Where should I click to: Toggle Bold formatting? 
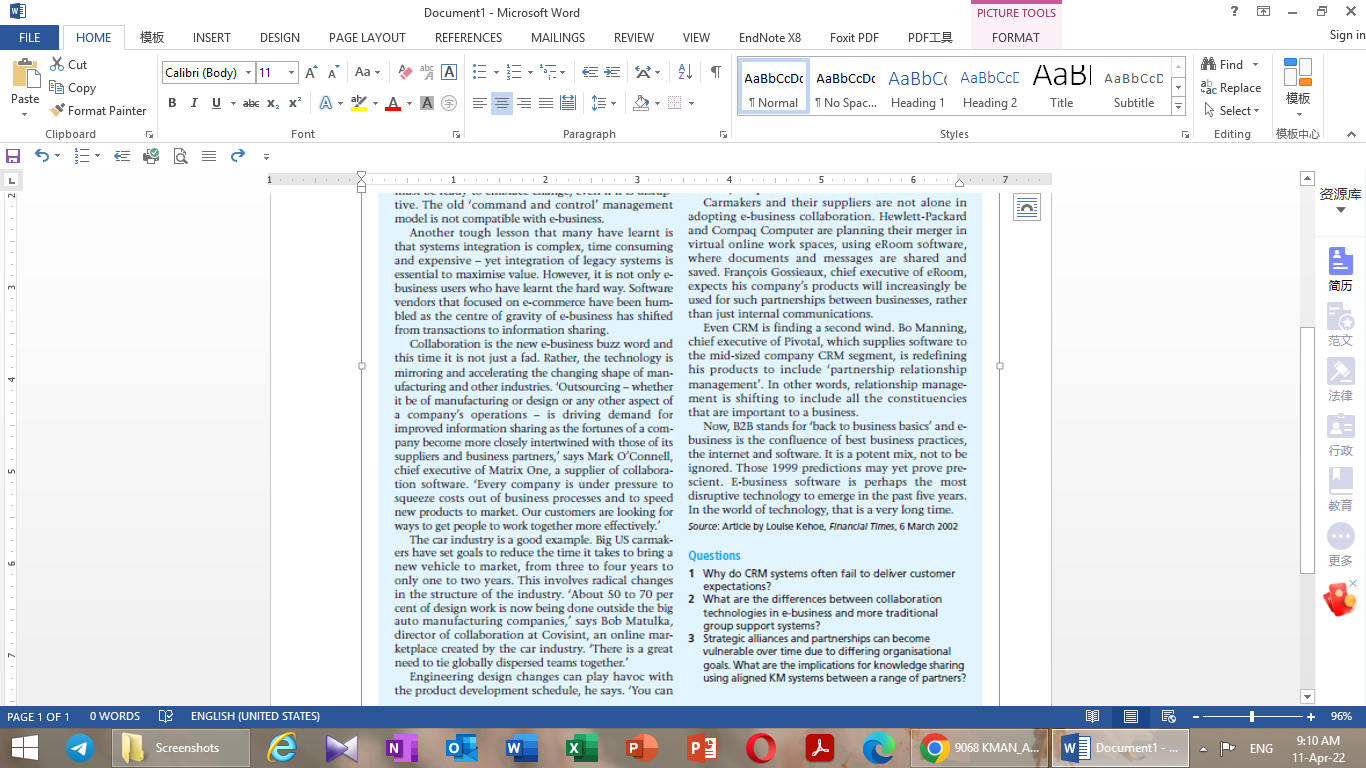[x=172, y=103]
